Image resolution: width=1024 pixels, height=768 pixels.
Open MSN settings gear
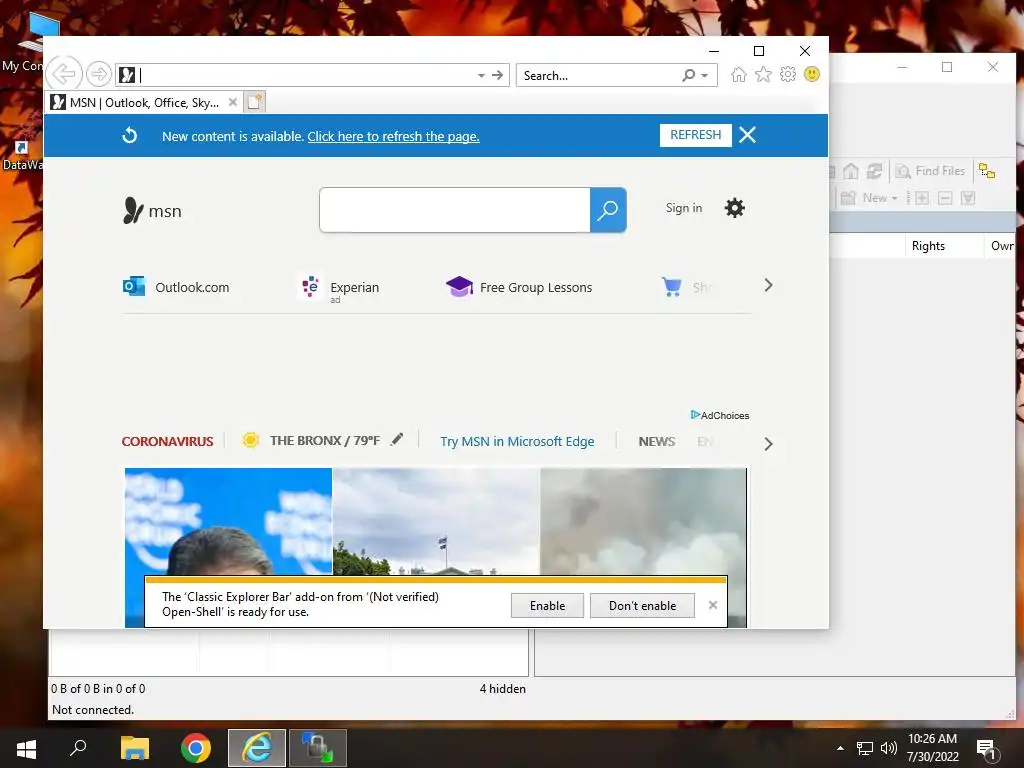(735, 208)
